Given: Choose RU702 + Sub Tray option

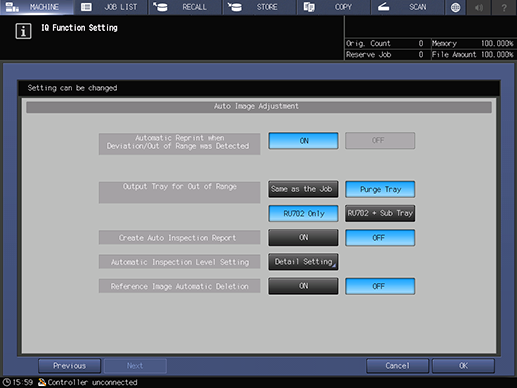Looking at the screenshot, I should tap(380, 213).
